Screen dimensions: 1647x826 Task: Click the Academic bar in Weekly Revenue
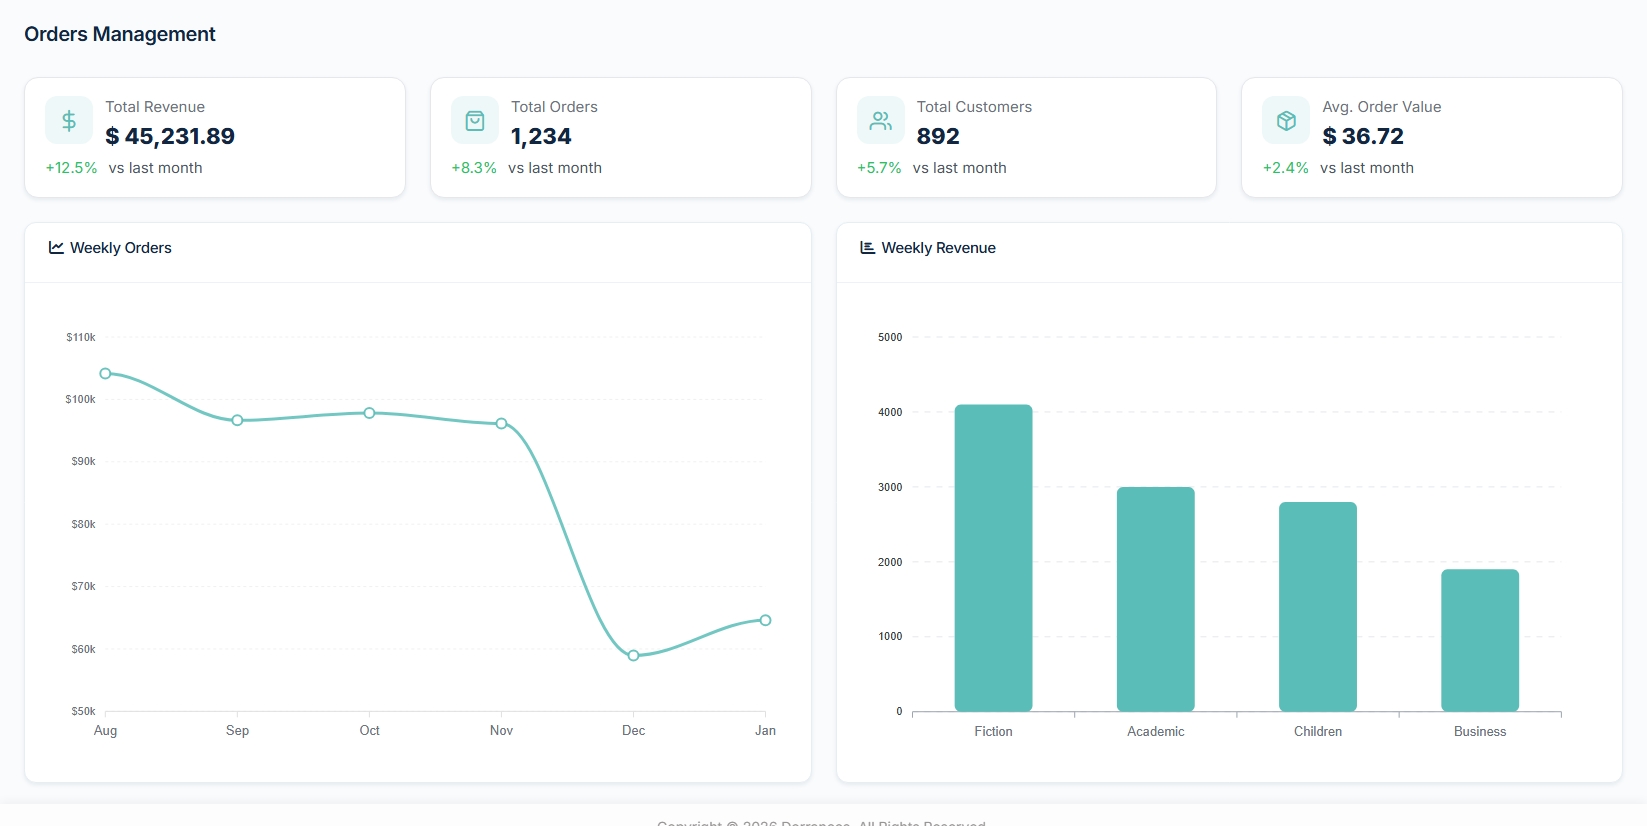1155,599
